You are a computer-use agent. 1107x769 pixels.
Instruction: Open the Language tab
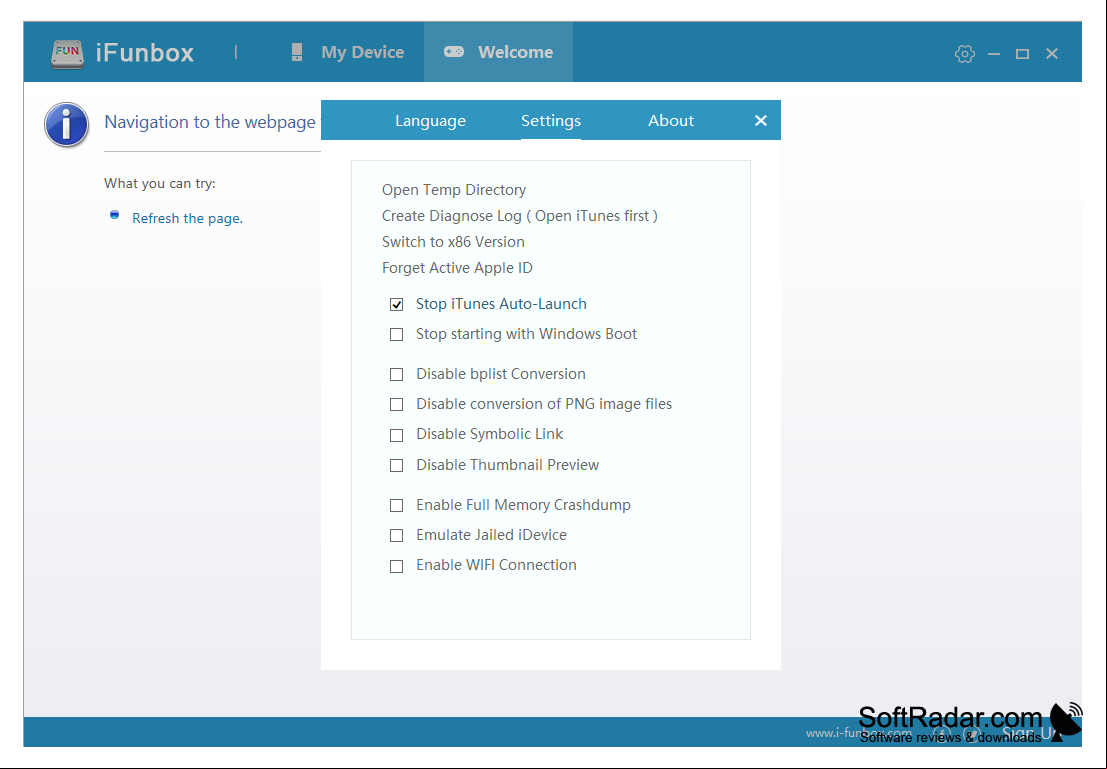pyautogui.click(x=431, y=121)
